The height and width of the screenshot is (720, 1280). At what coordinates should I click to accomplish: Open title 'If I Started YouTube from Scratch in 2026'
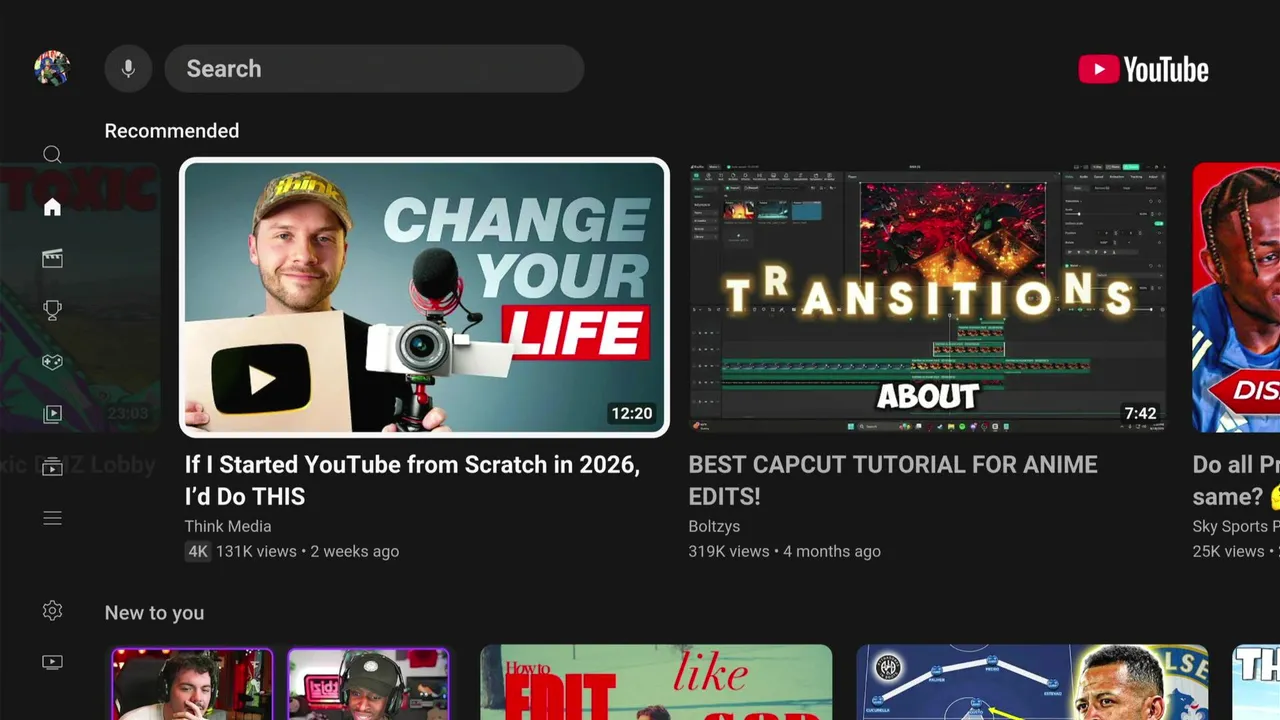[412, 480]
